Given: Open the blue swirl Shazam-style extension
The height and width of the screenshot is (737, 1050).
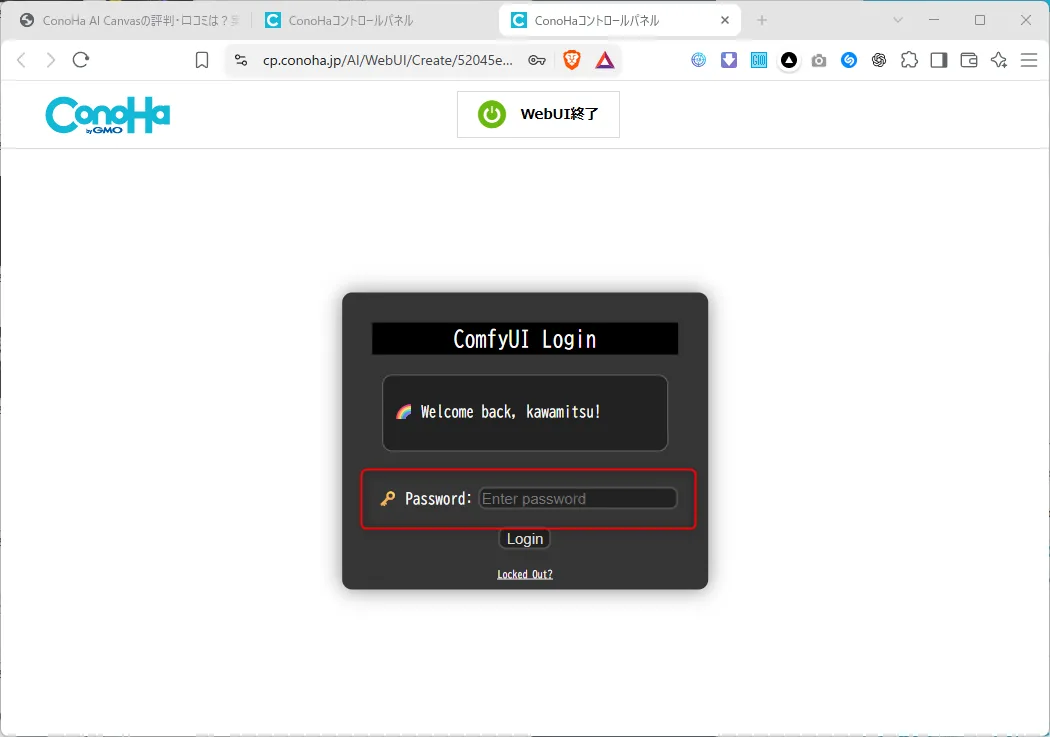Looking at the screenshot, I should pos(849,60).
